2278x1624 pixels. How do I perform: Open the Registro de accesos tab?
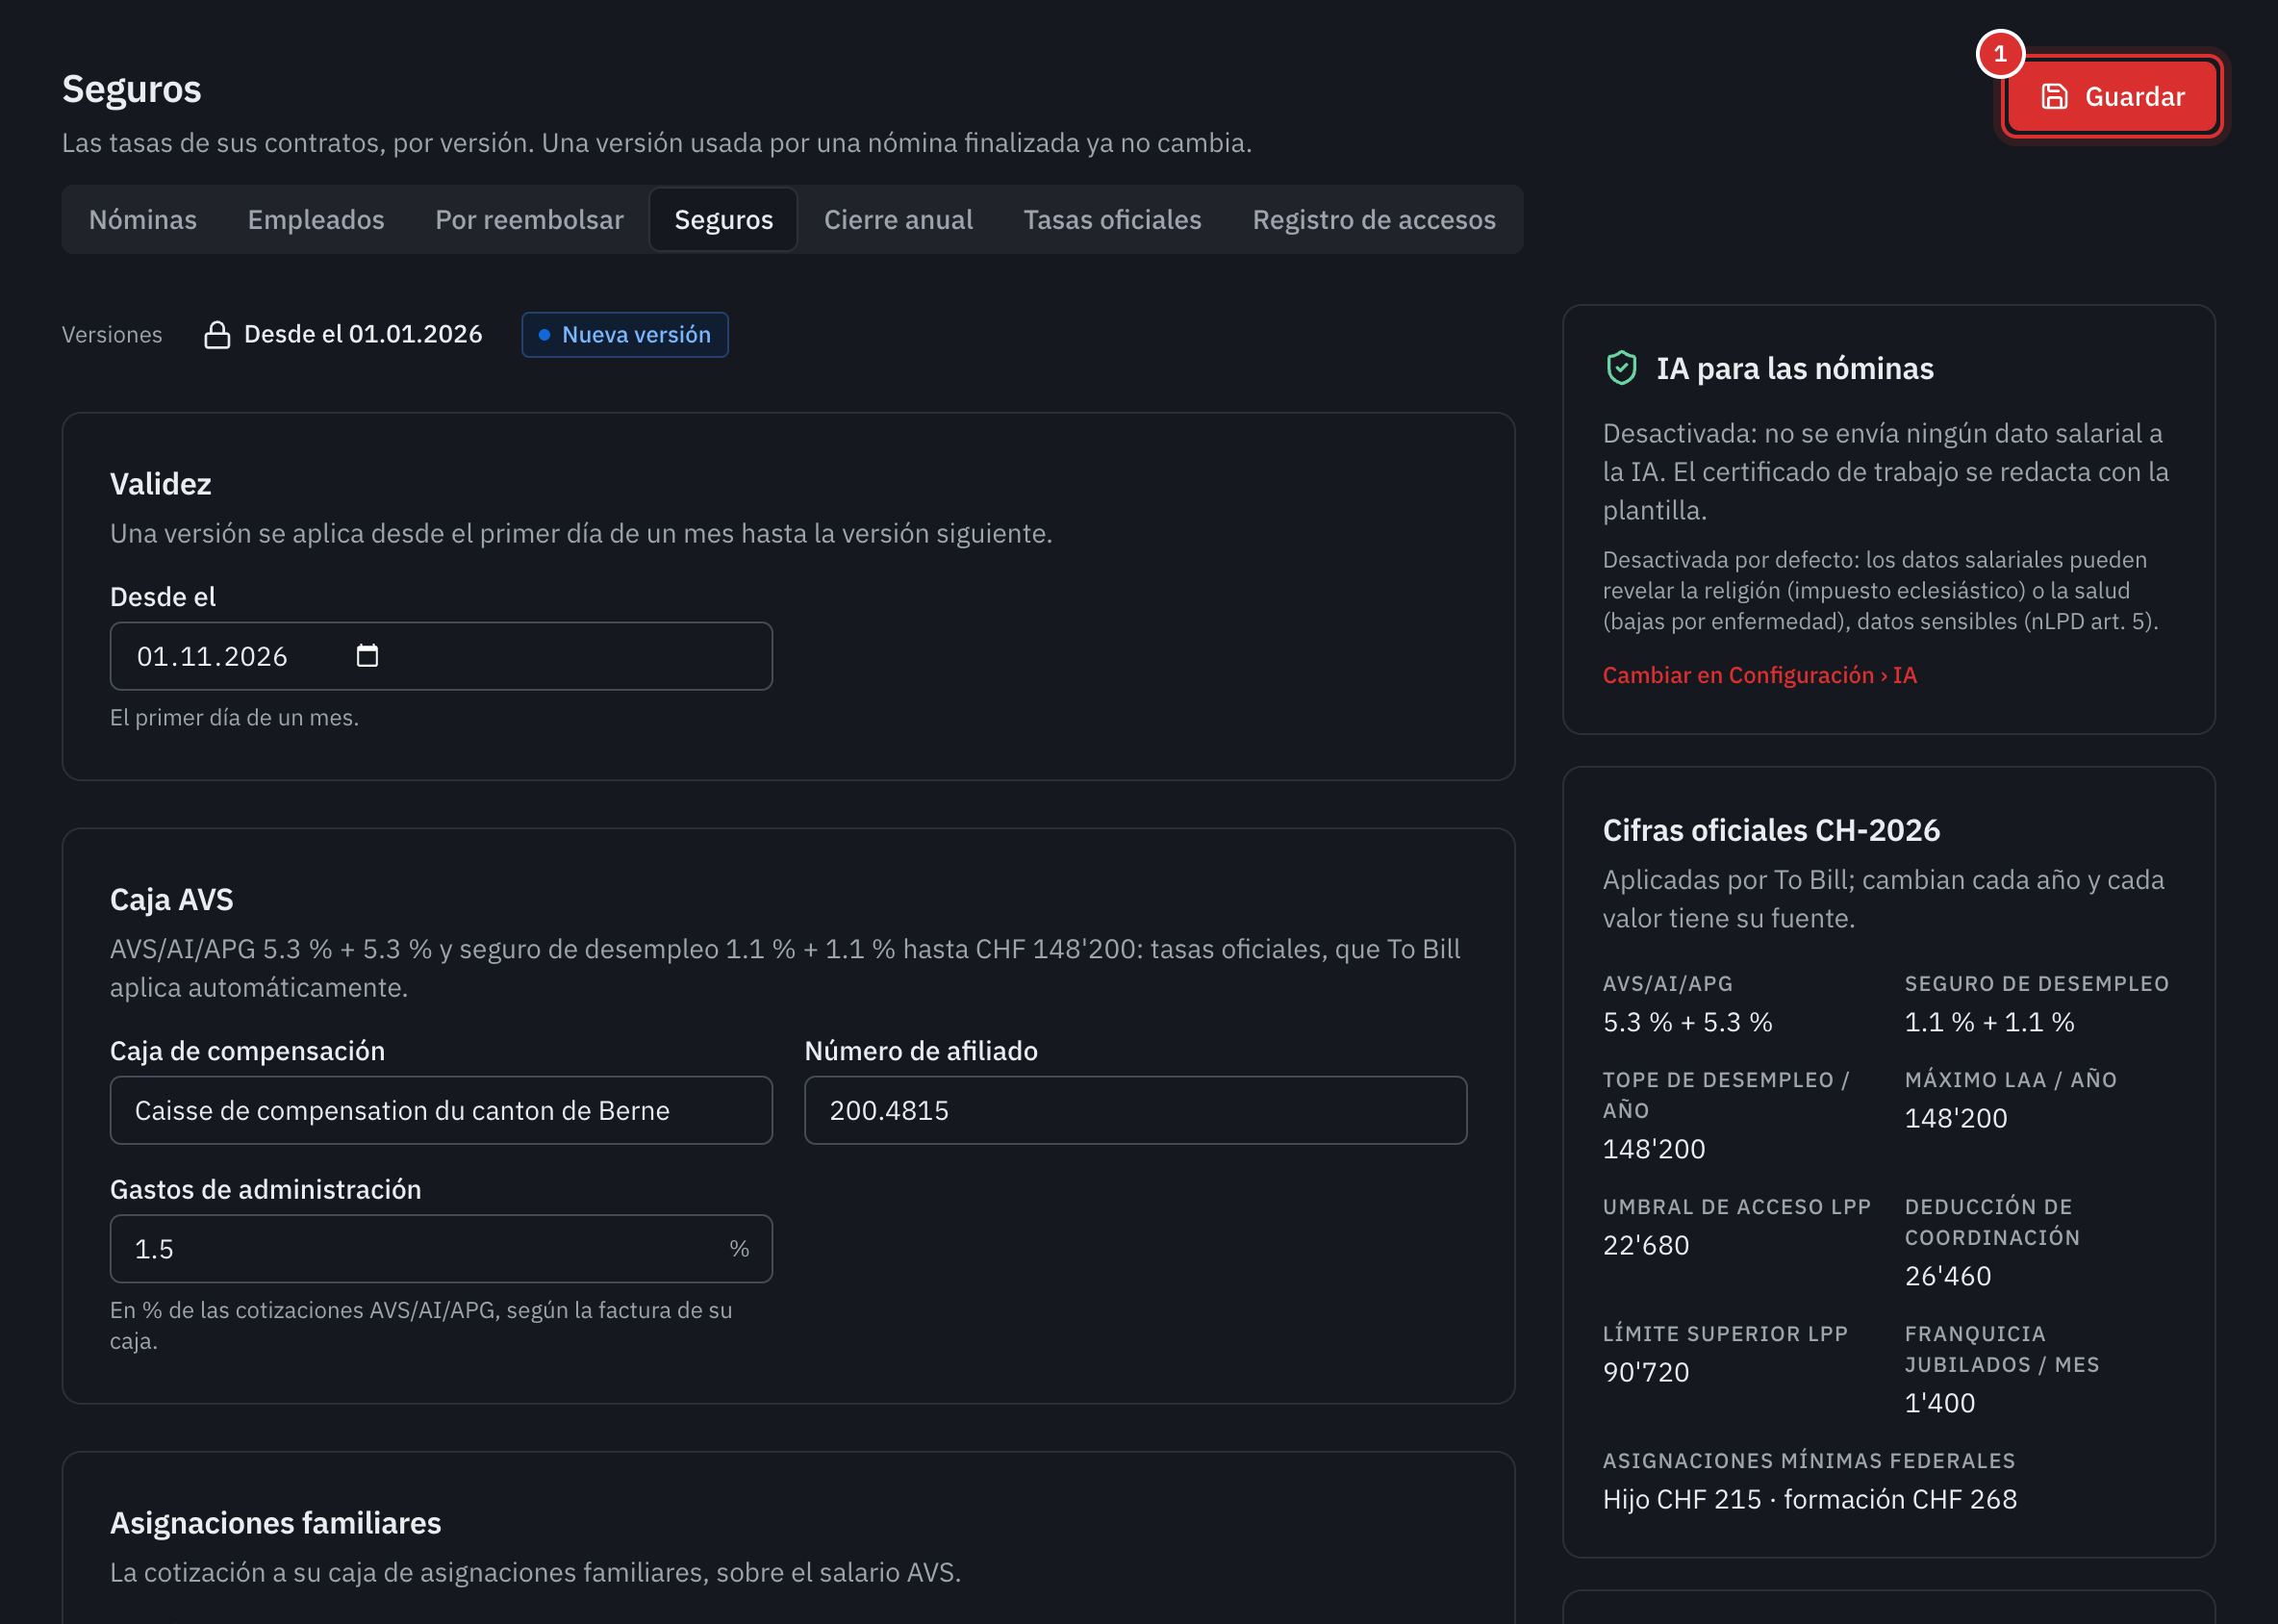[x=1374, y=219]
